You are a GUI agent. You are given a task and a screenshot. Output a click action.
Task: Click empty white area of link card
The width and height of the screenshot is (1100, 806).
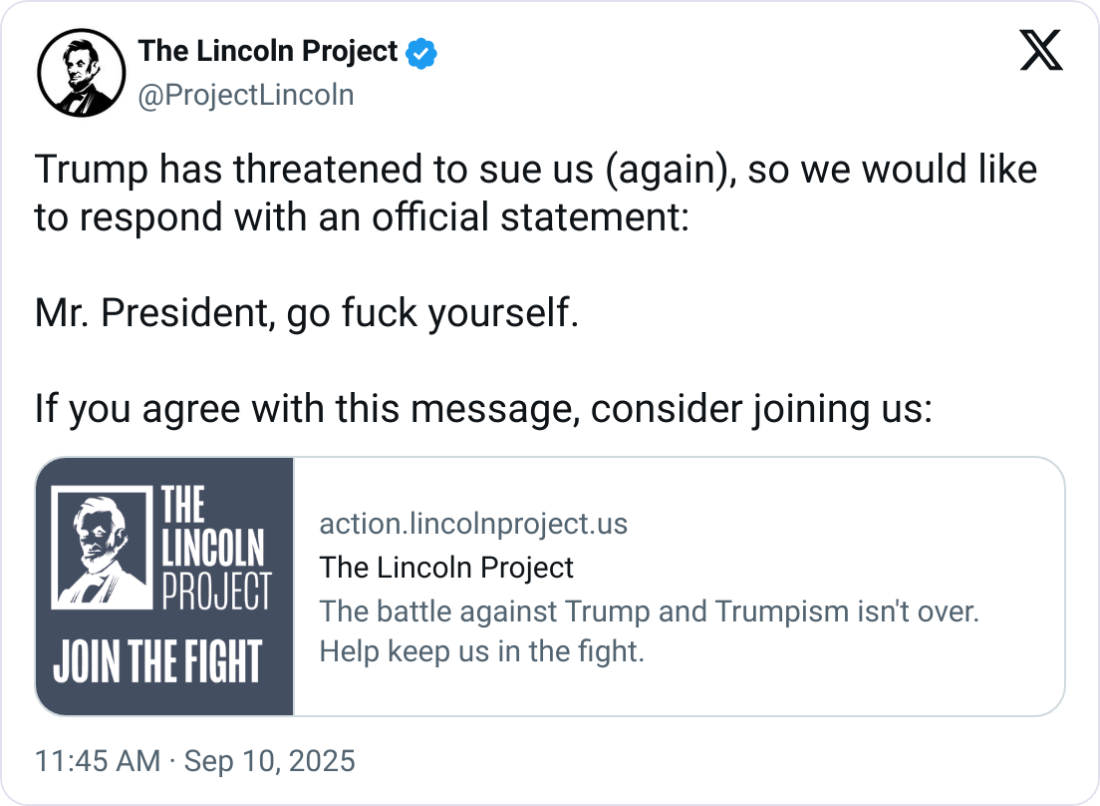[x=842, y=687]
